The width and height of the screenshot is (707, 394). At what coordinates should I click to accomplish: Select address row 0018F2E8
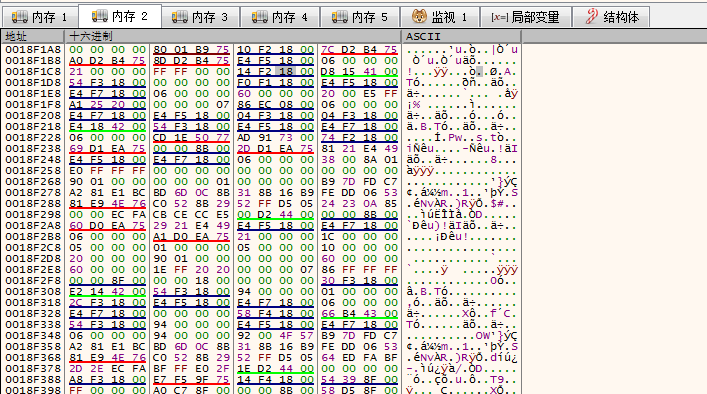click(33, 269)
